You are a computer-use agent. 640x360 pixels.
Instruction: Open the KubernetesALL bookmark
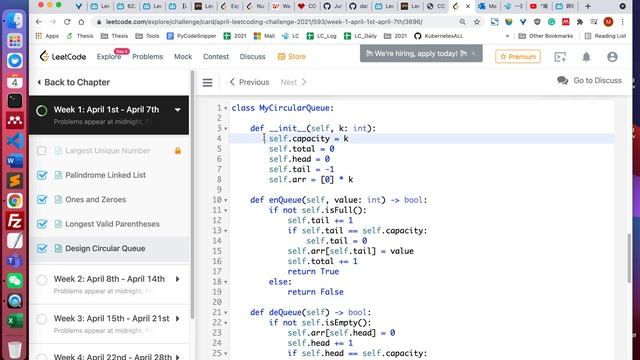pyautogui.click(x=439, y=36)
